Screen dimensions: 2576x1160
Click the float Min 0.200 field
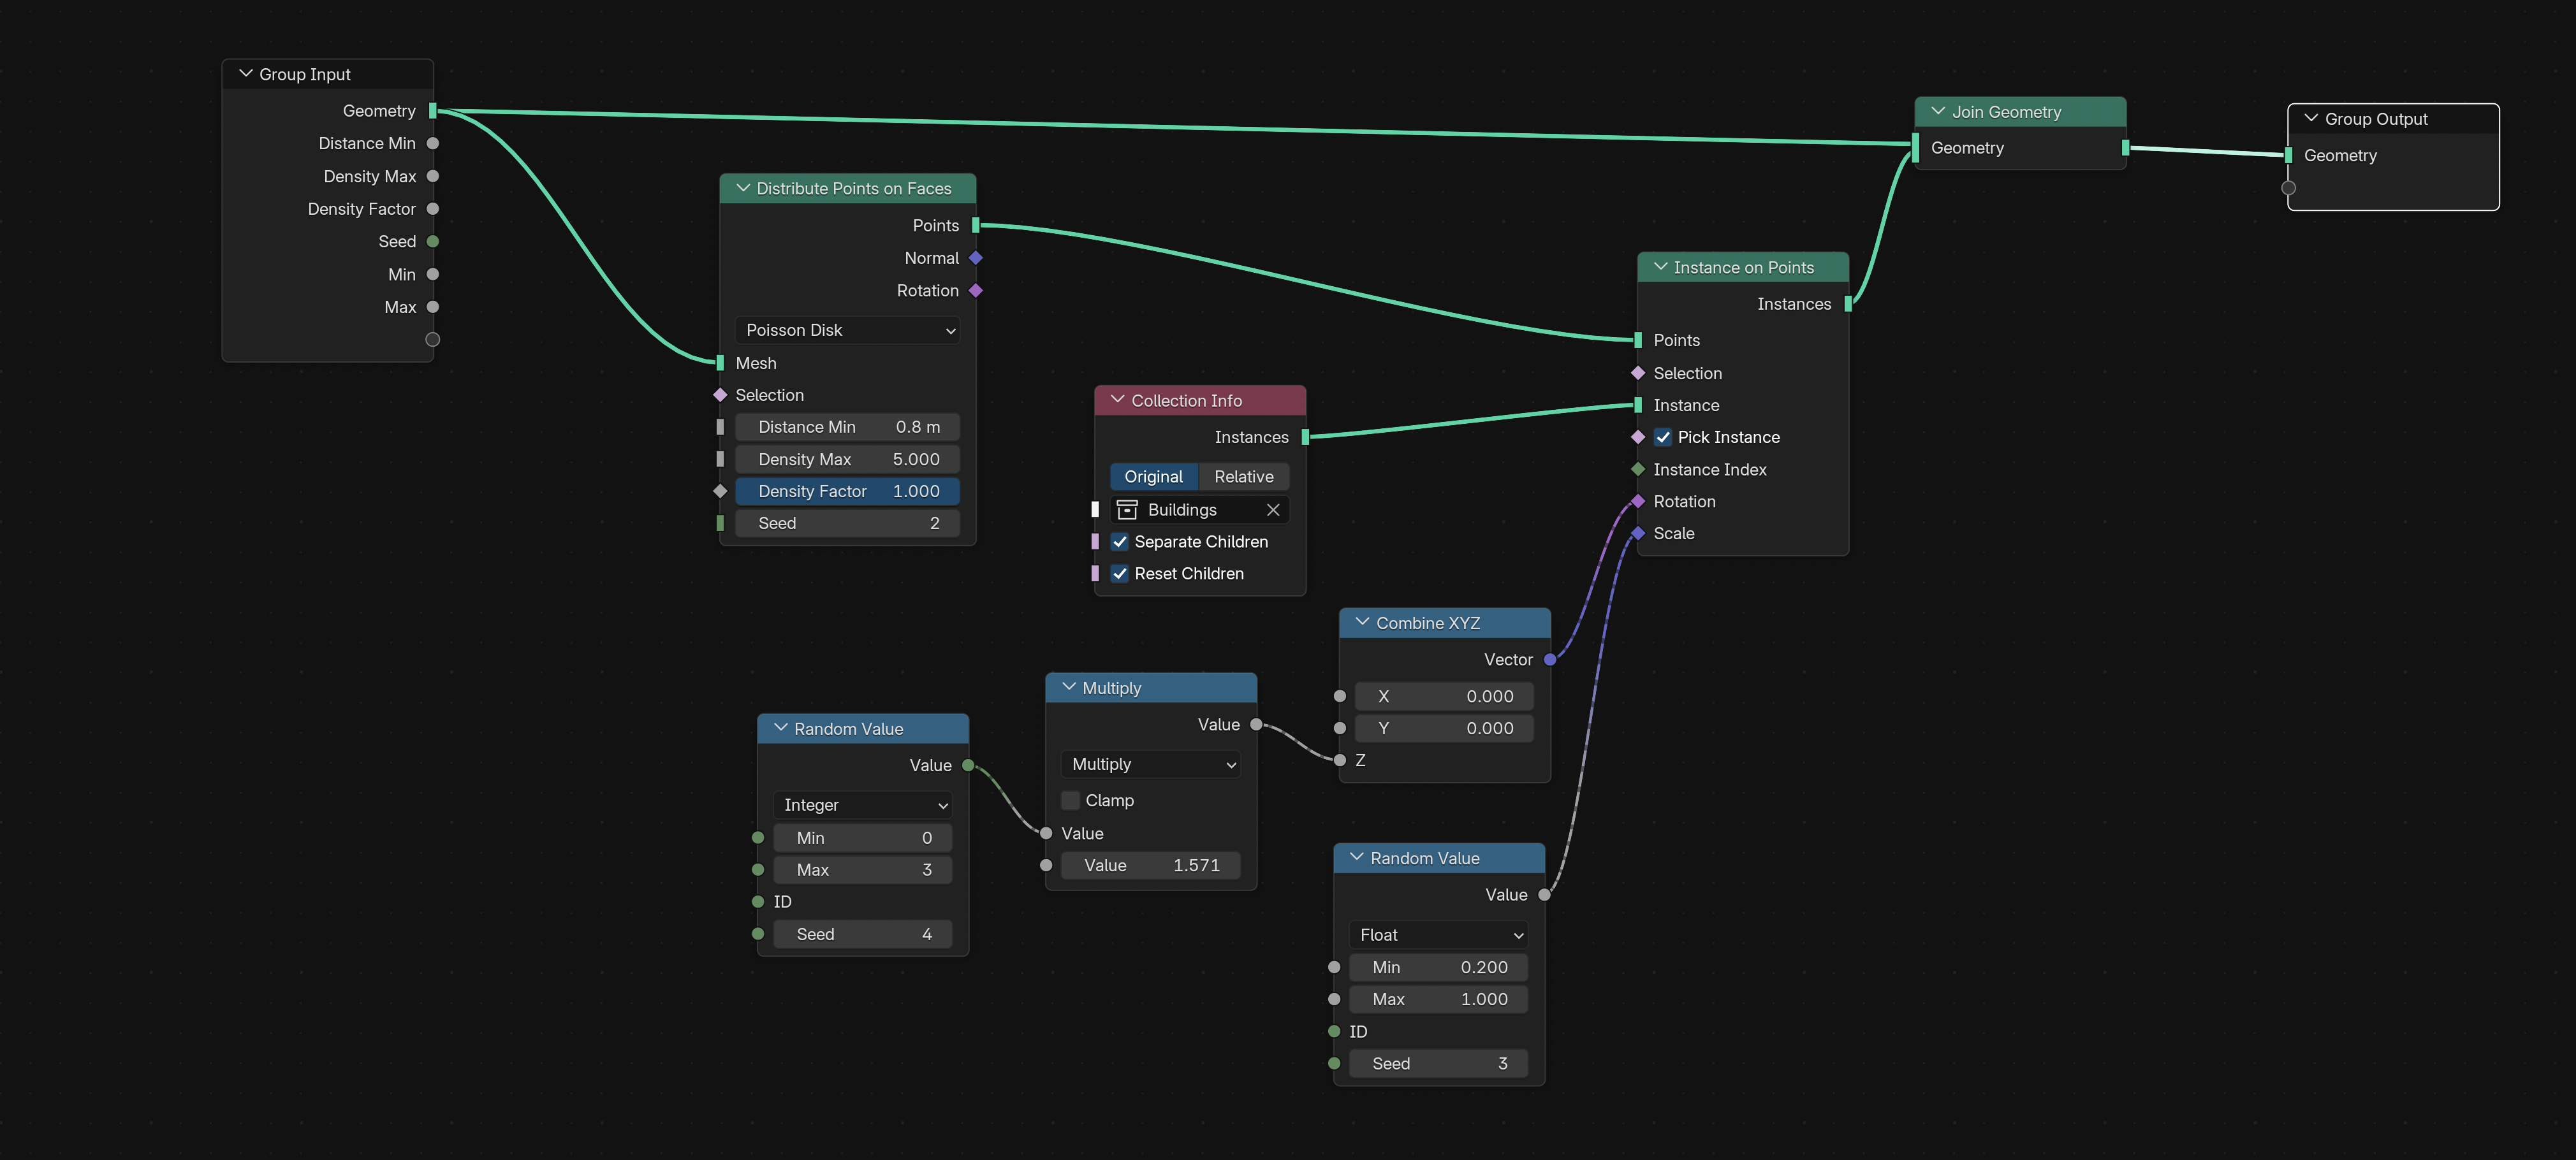(x=1438, y=967)
